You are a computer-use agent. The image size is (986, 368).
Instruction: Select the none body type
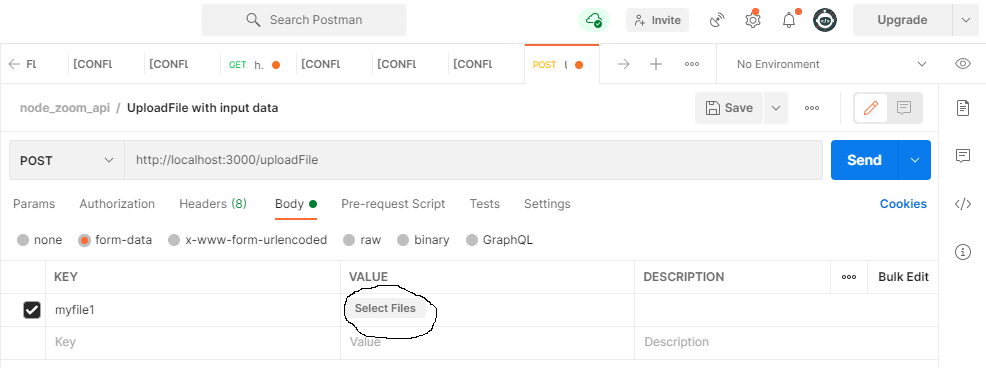(x=23, y=240)
